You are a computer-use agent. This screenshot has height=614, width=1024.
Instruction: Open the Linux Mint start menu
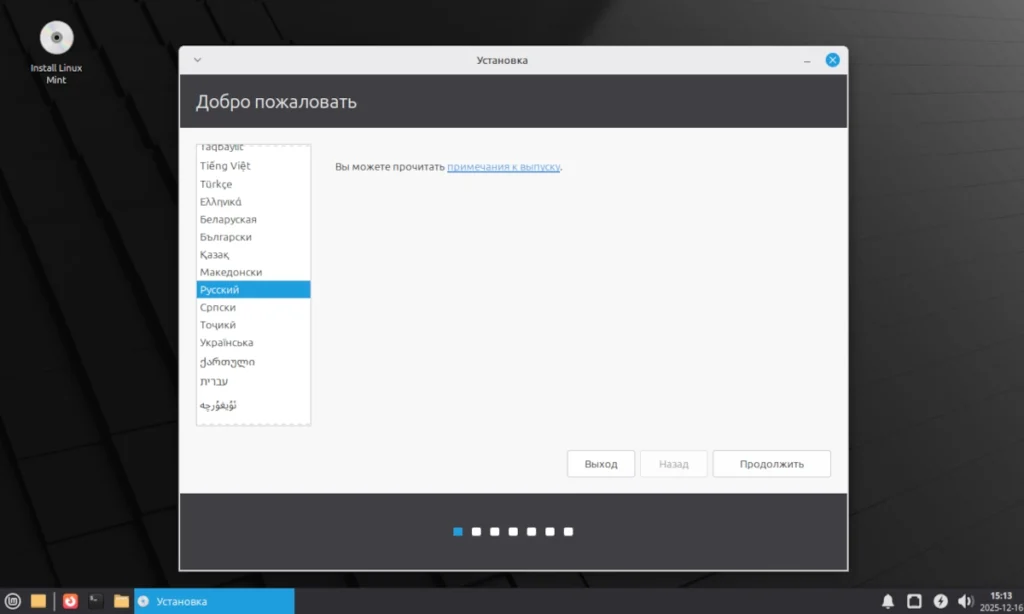coord(12,601)
